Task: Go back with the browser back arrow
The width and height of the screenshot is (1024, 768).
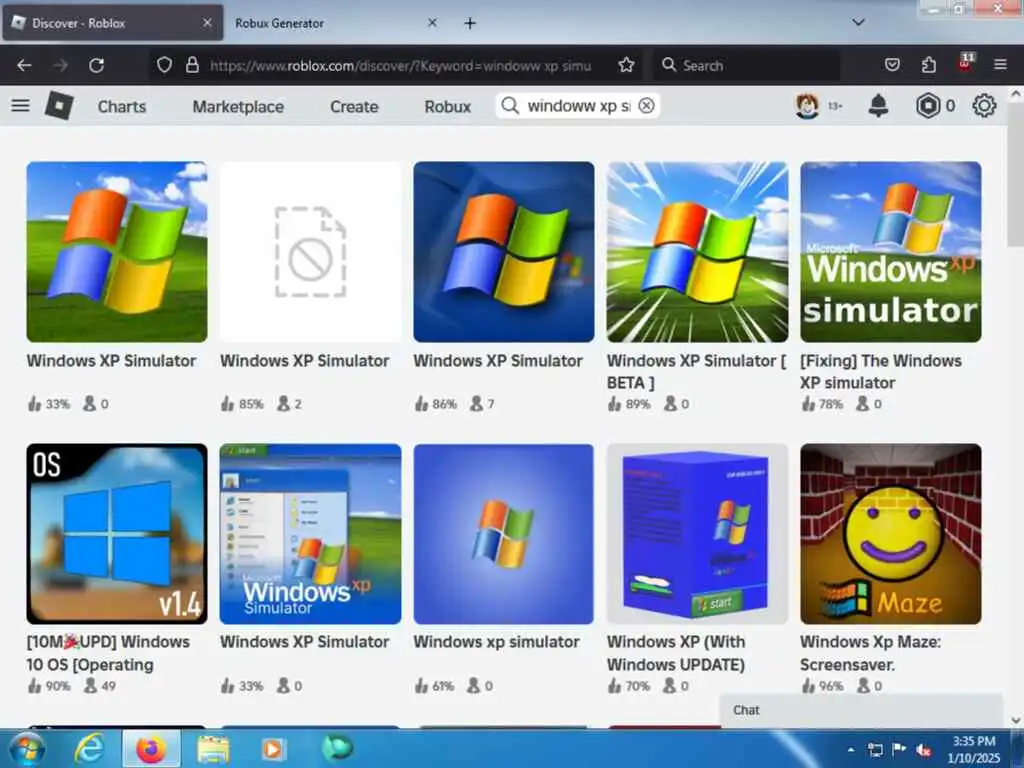Action: click(x=24, y=65)
